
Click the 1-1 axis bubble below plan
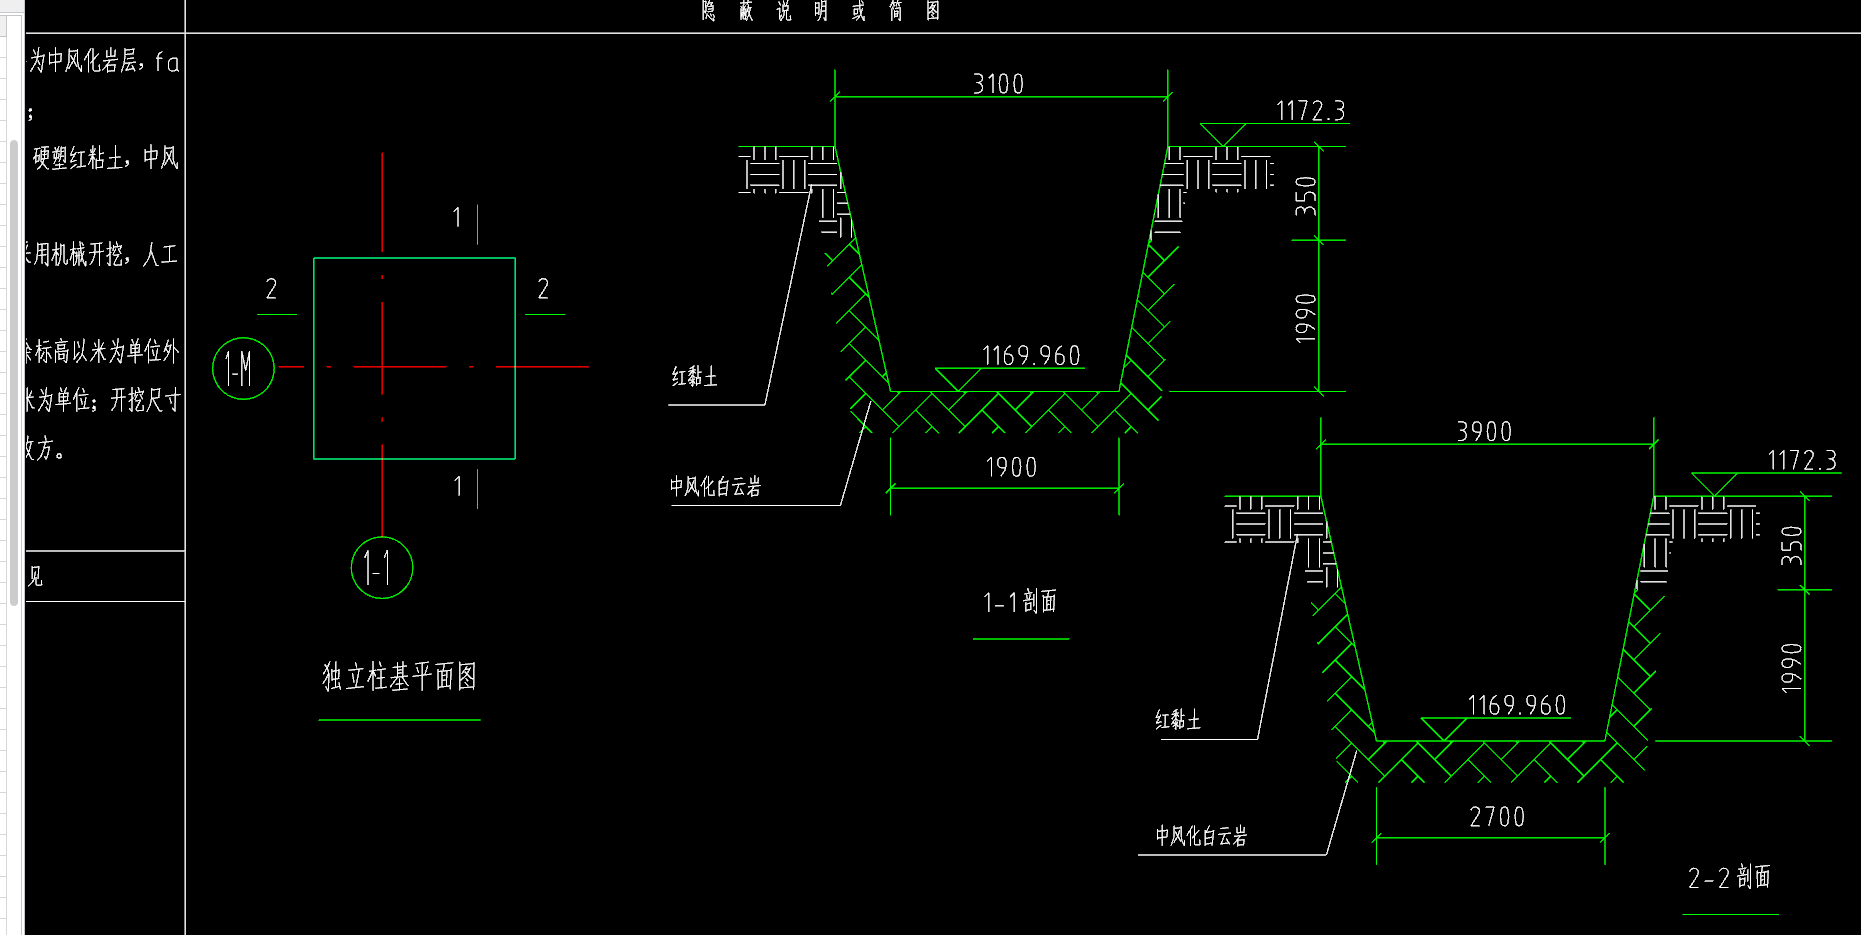pos(382,568)
